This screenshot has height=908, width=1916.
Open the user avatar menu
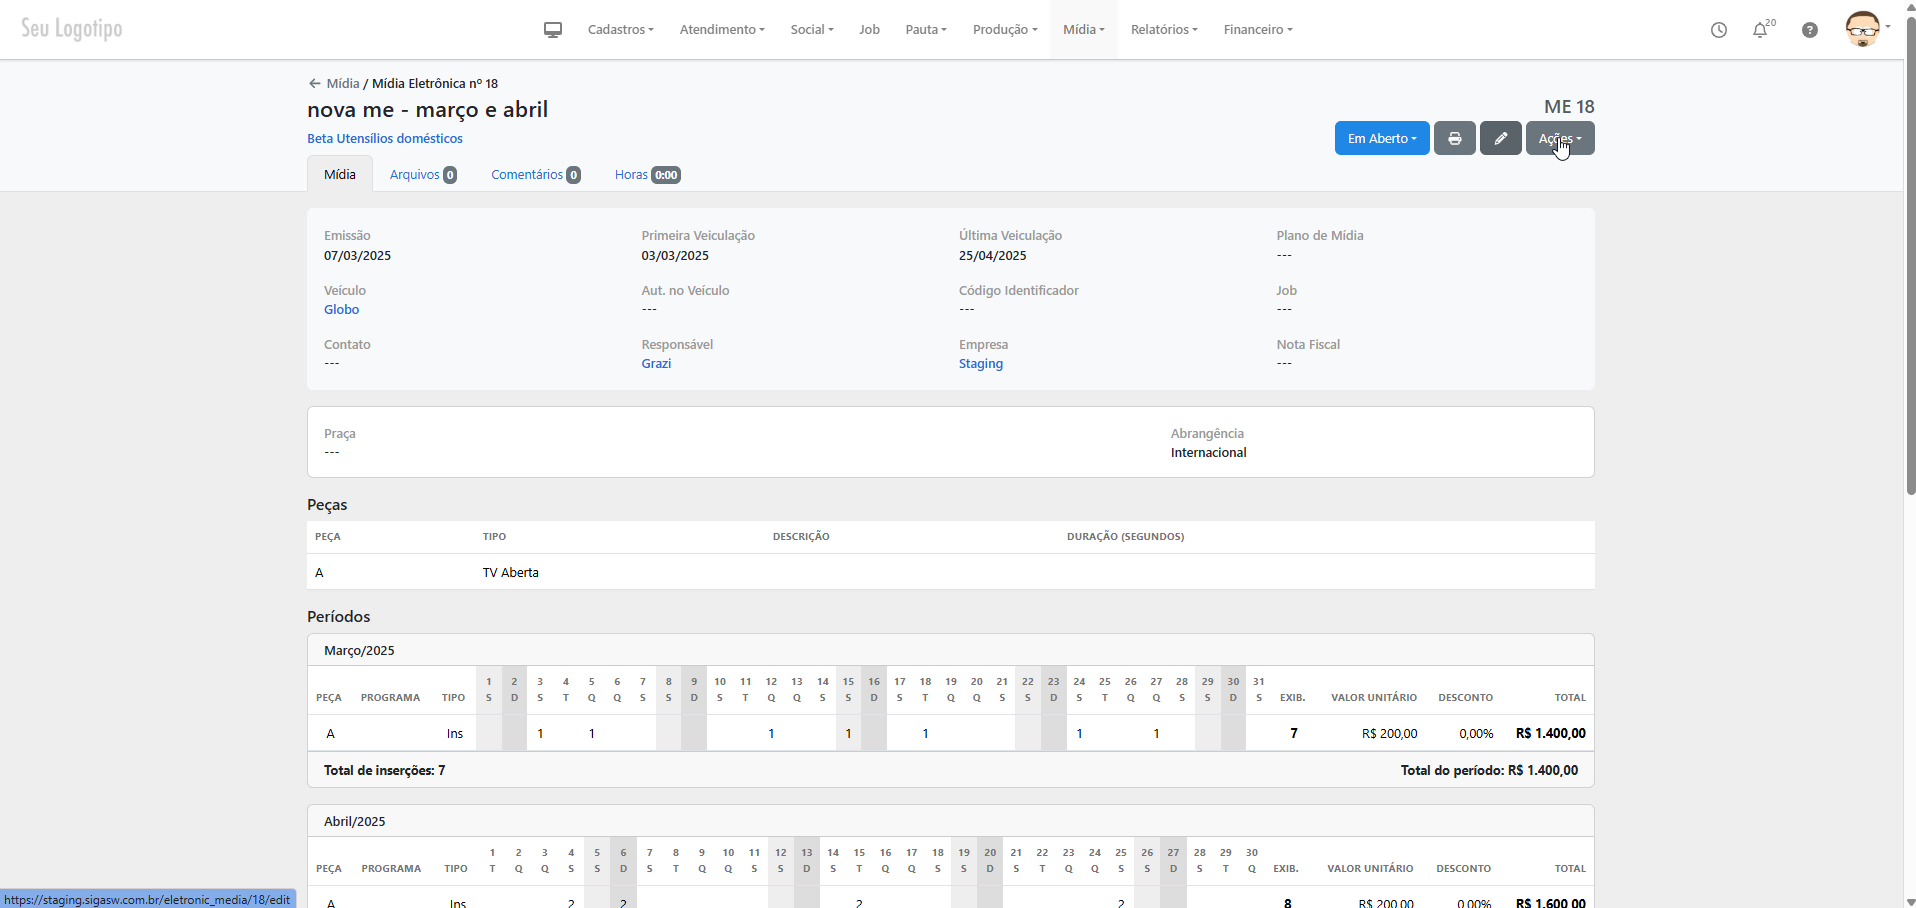pos(1864,29)
